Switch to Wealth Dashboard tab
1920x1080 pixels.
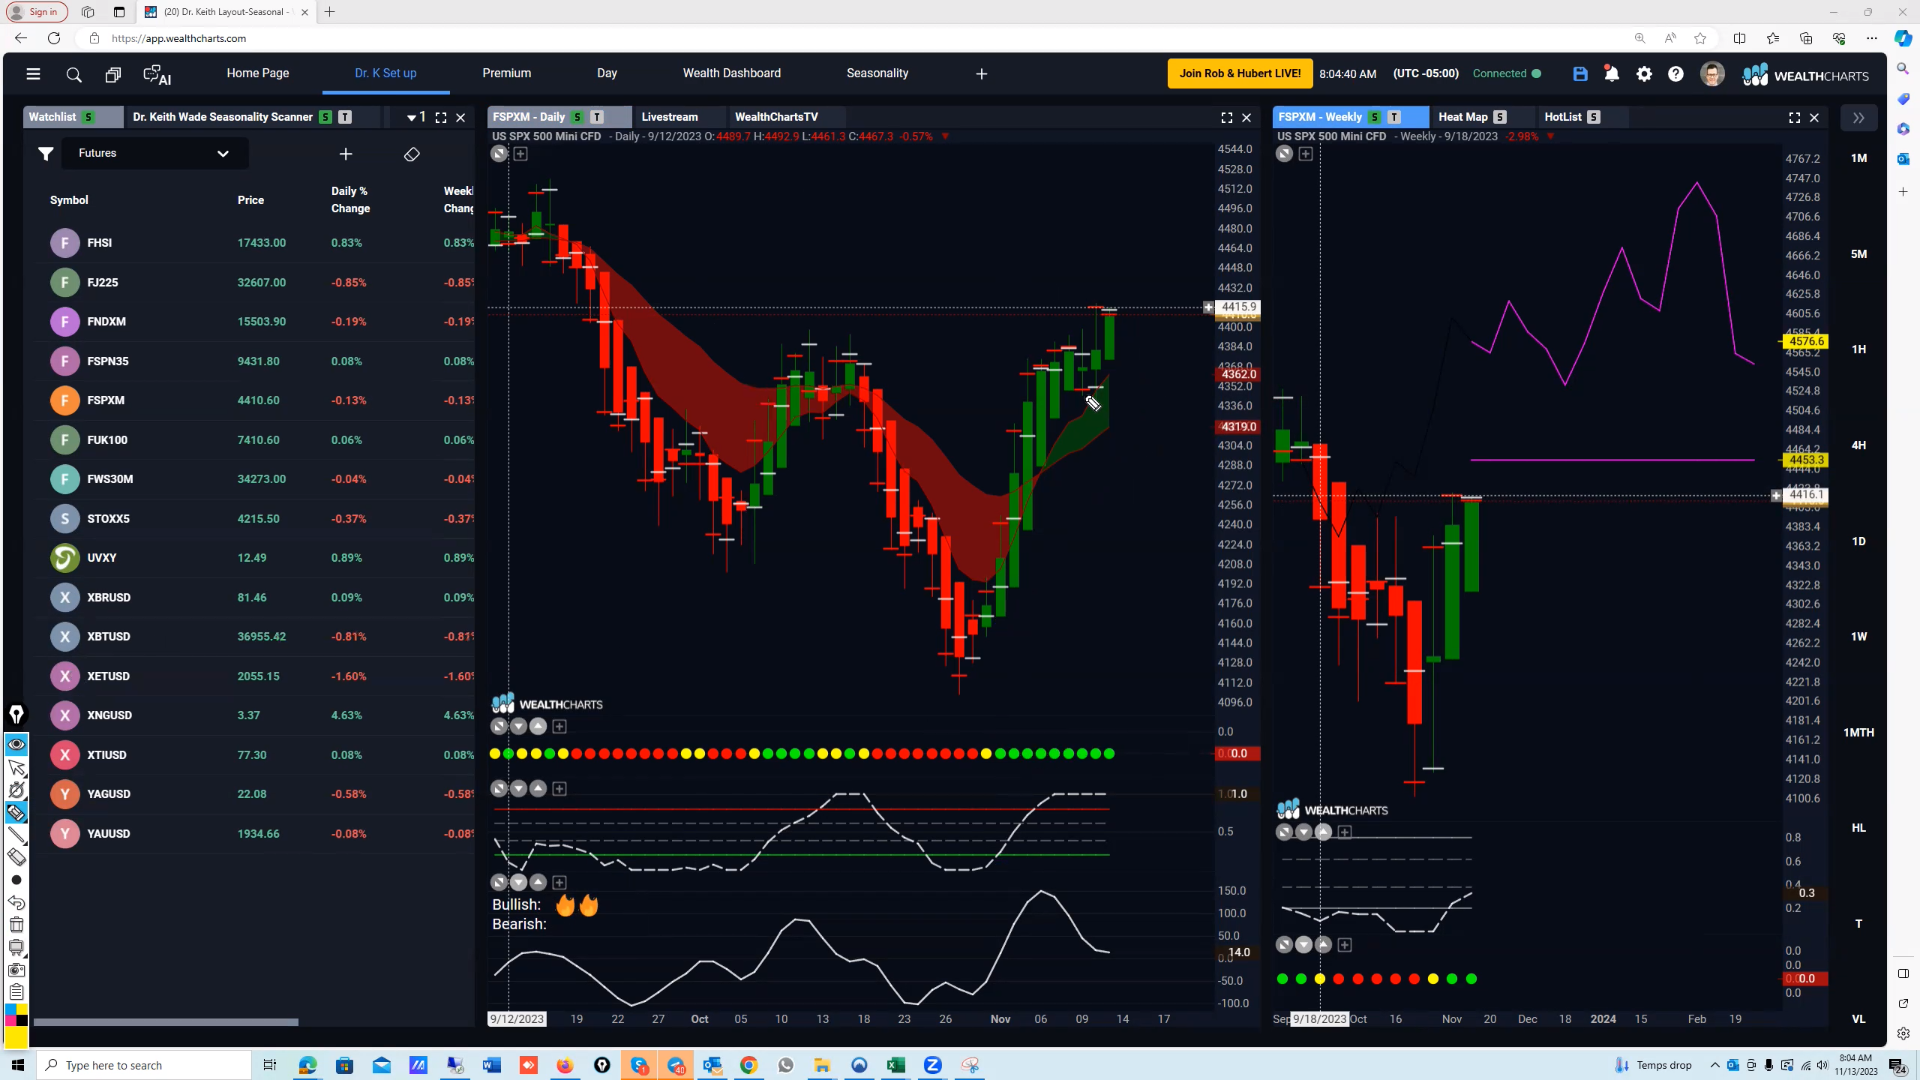(x=732, y=73)
